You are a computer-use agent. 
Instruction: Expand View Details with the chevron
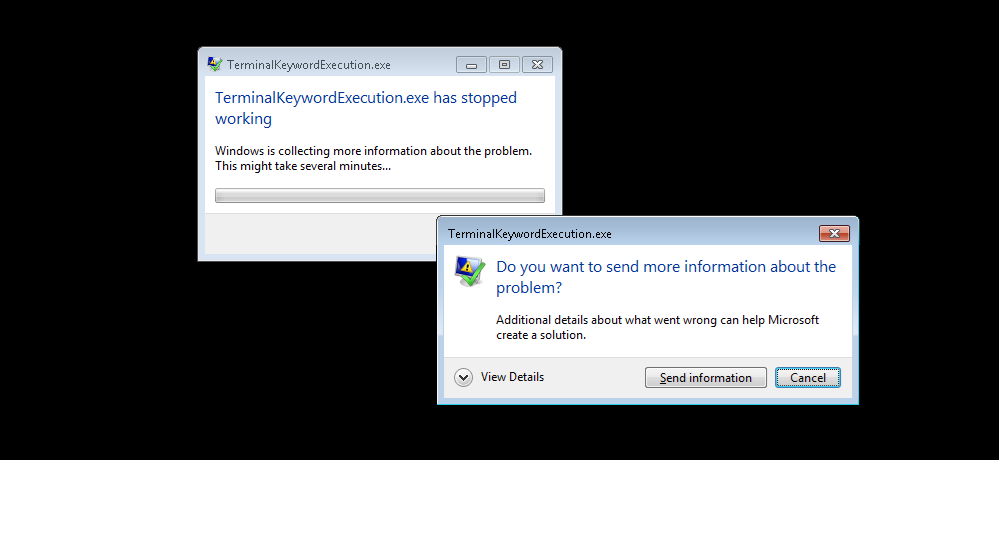tap(463, 378)
